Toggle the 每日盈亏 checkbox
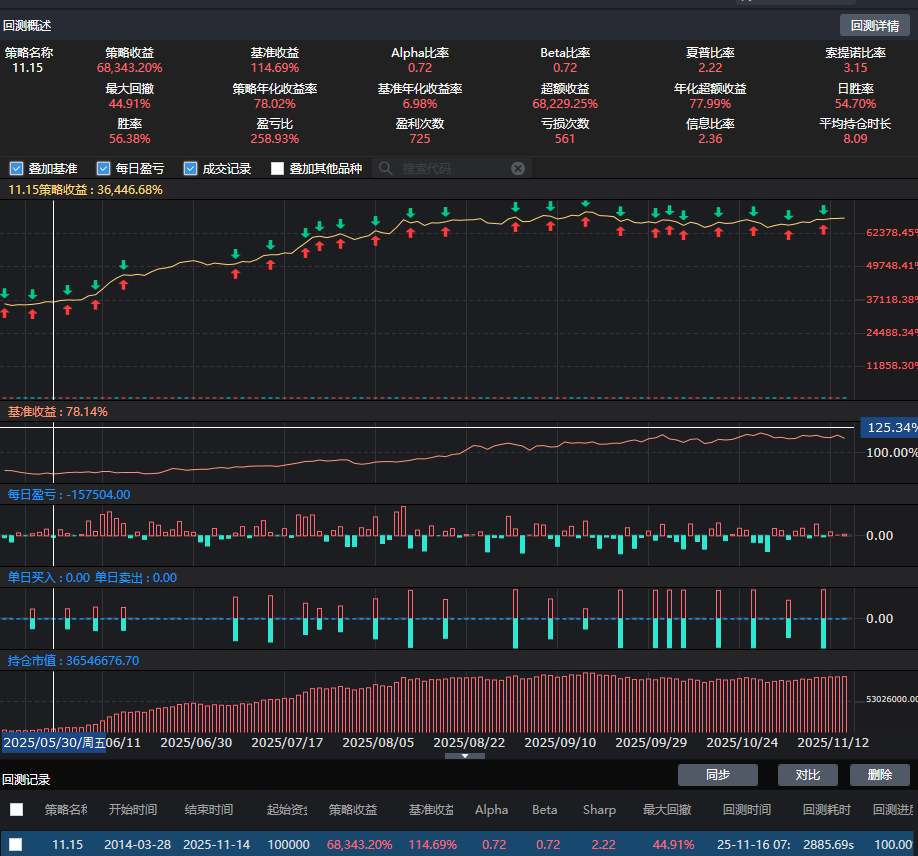The image size is (918, 856). tap(103, 169)
